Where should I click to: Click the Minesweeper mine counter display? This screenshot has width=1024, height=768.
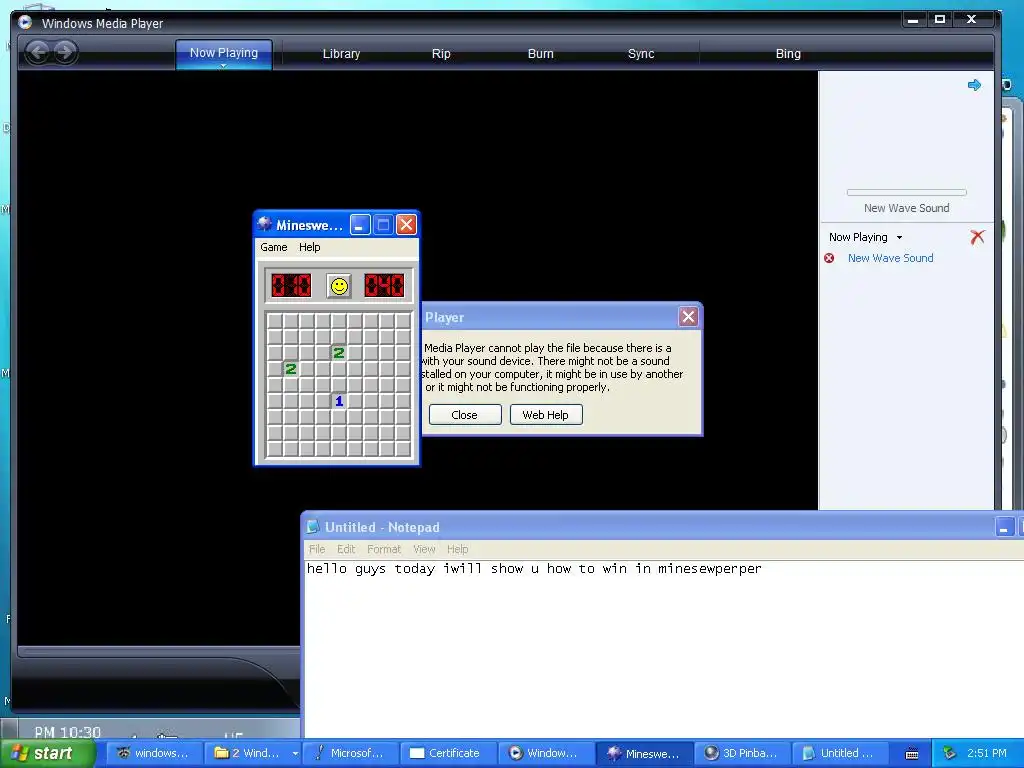click(291, 285)
